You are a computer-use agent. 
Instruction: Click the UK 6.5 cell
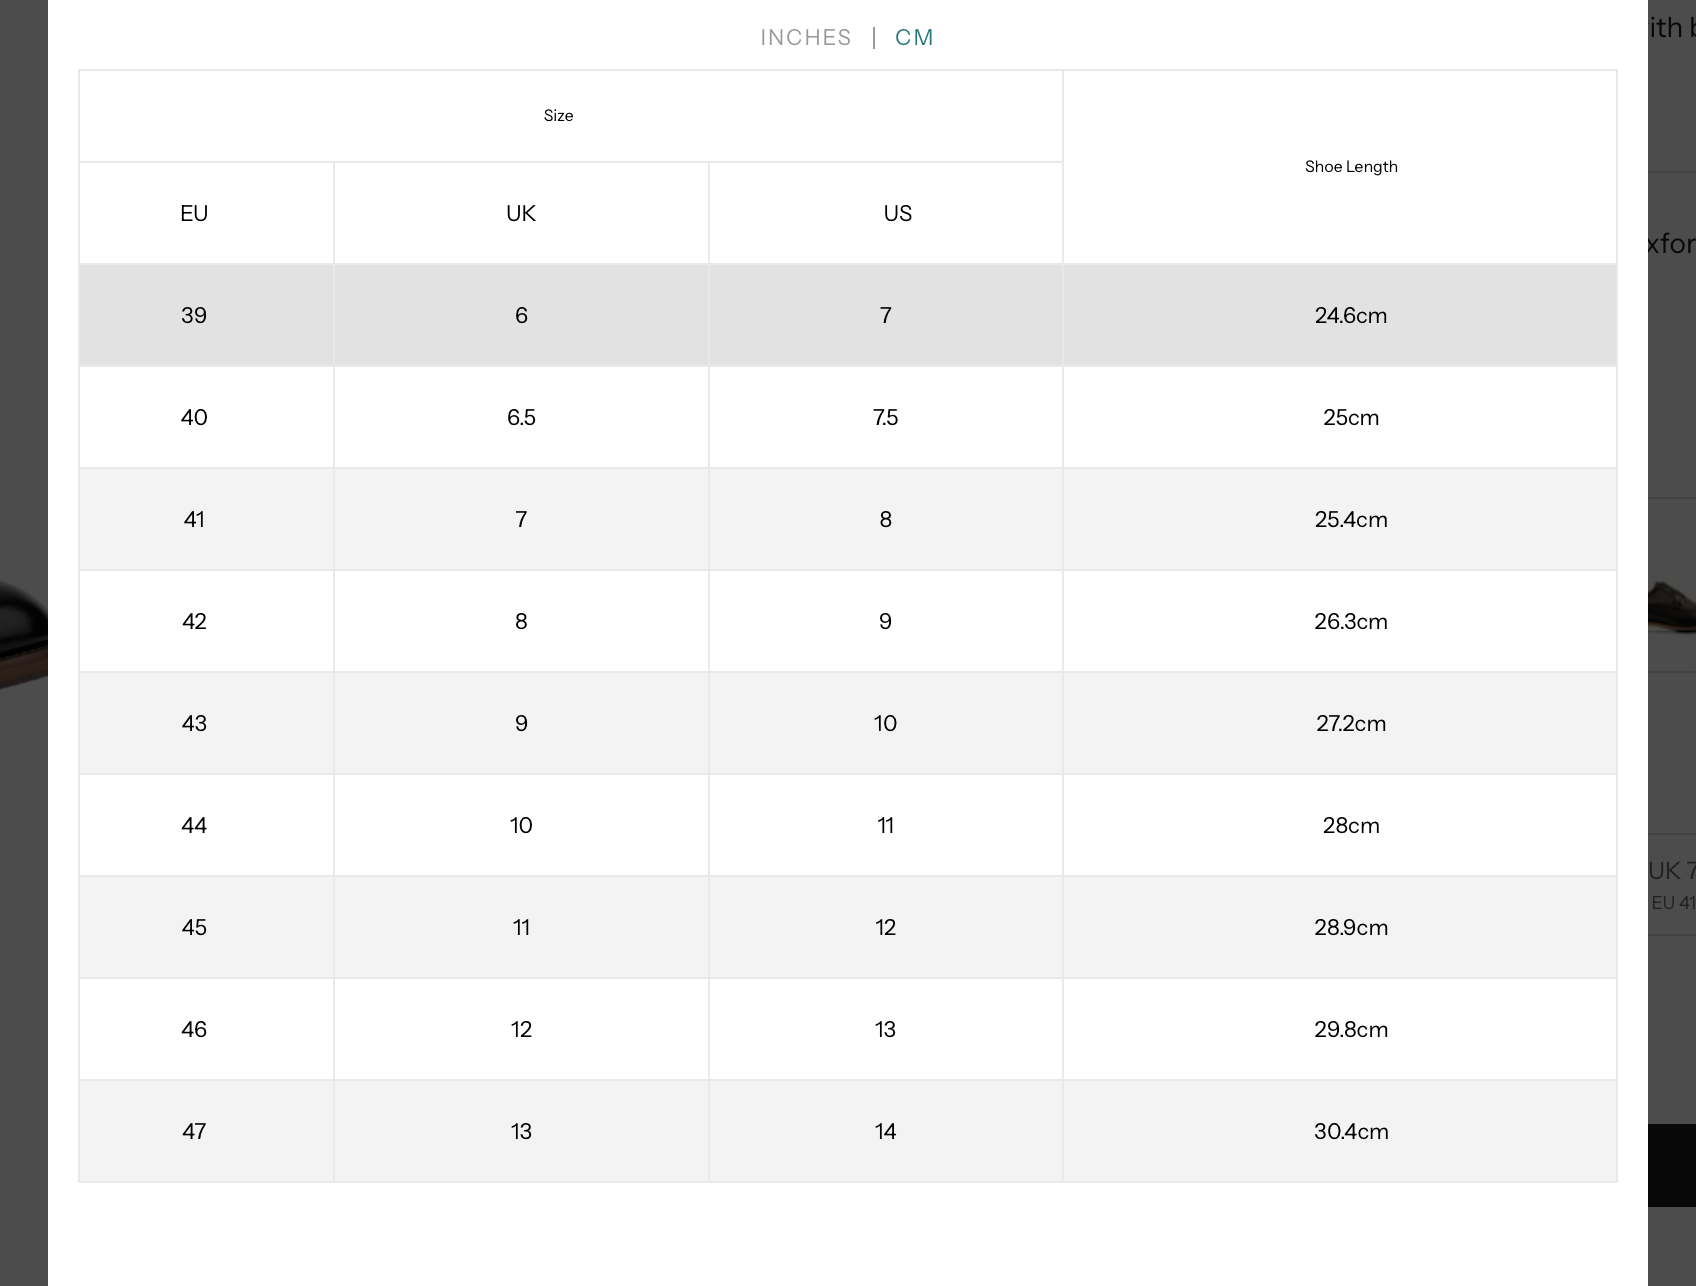coord(521,417)
